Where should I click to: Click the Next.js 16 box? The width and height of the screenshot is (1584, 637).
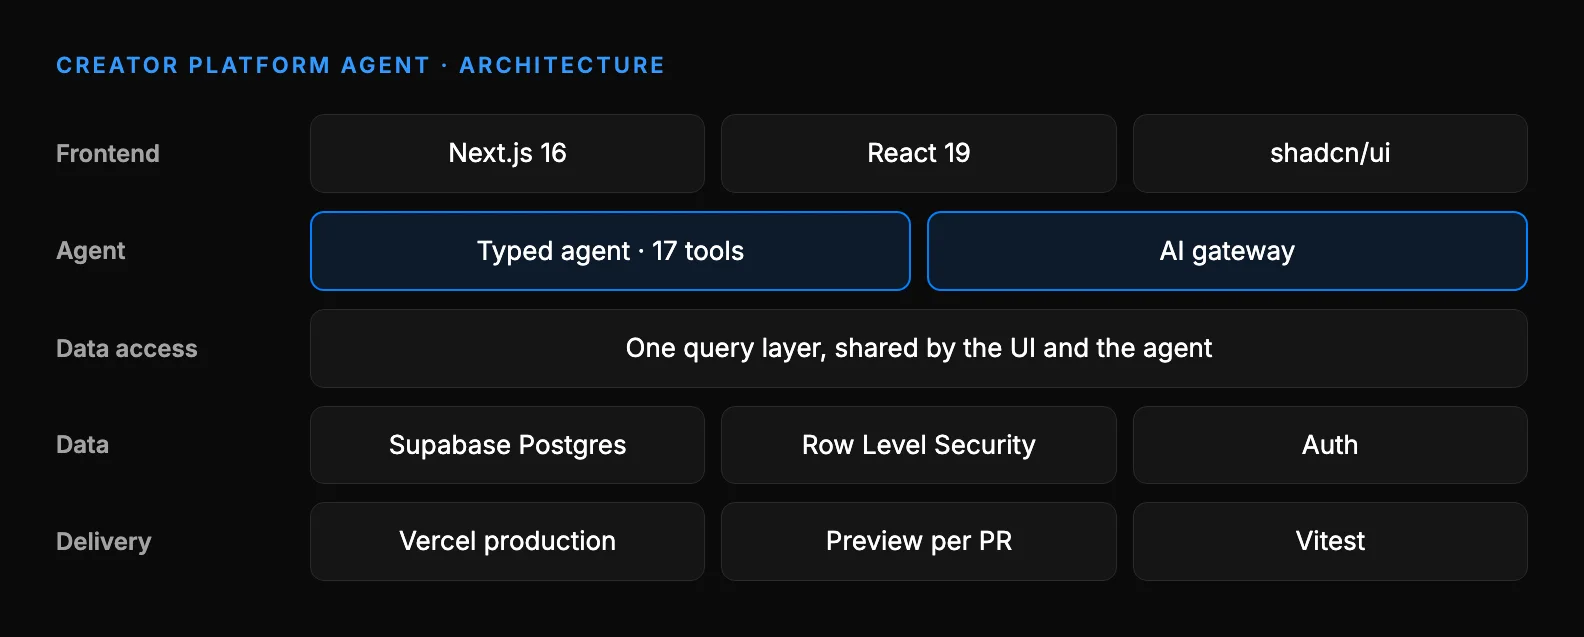pyautogui.click(x=507, y=153)
